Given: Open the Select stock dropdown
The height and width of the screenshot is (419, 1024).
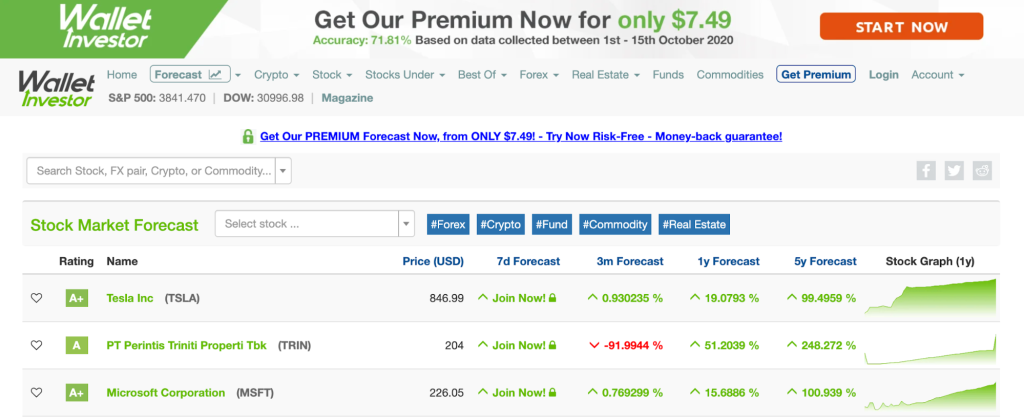Looking at the screenshot, I should coord(314,224).
